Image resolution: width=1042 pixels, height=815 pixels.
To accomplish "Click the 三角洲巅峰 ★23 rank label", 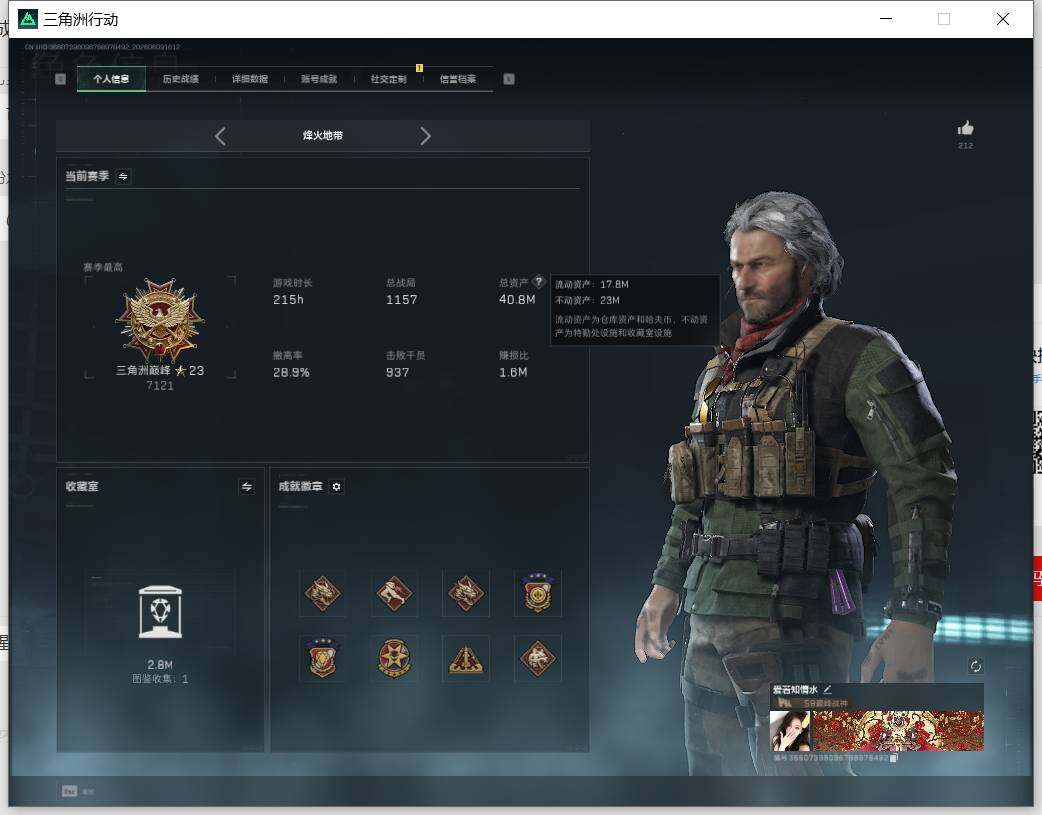I will [160, 370].
